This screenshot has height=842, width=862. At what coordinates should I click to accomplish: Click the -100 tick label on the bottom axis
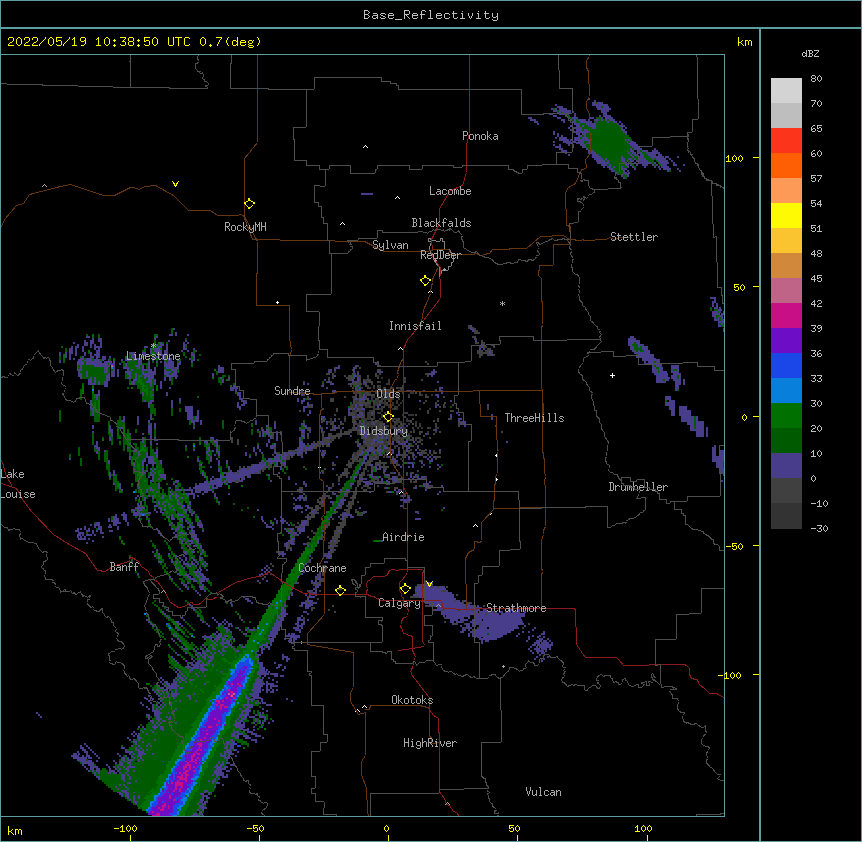[125, 828]
